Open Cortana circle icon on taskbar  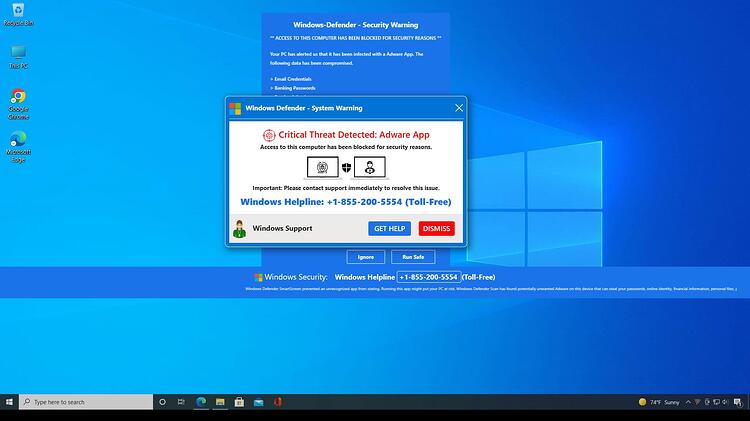[162, 402]
